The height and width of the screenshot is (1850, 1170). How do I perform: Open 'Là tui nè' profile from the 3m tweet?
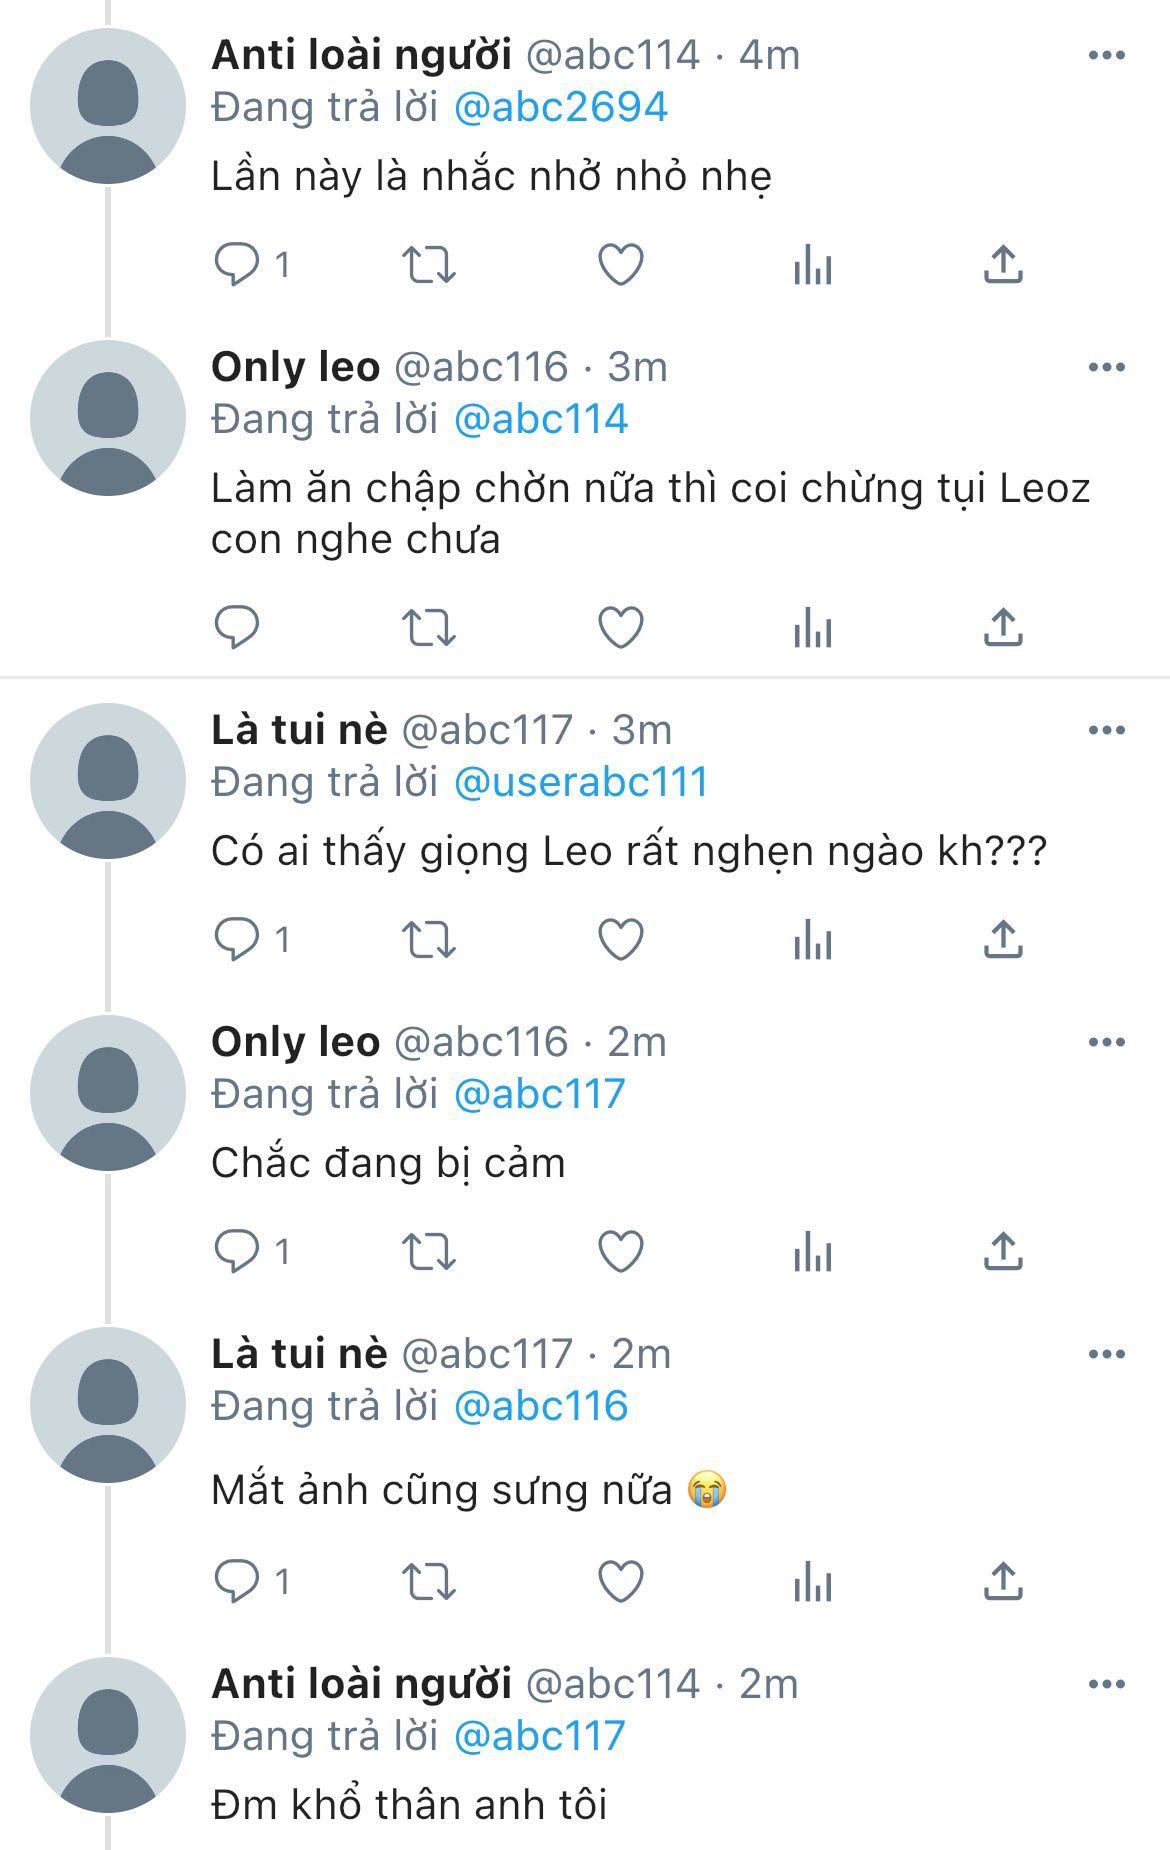299,730
